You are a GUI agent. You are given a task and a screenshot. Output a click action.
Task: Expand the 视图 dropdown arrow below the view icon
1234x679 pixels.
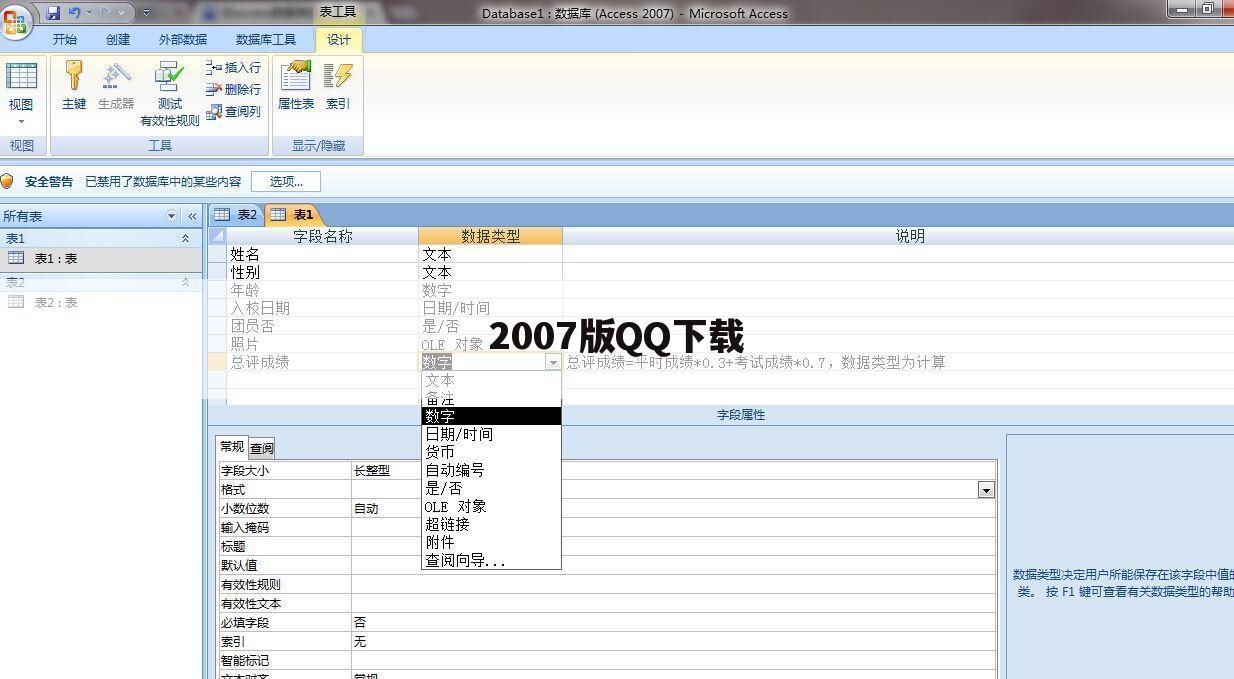[21, 122]
